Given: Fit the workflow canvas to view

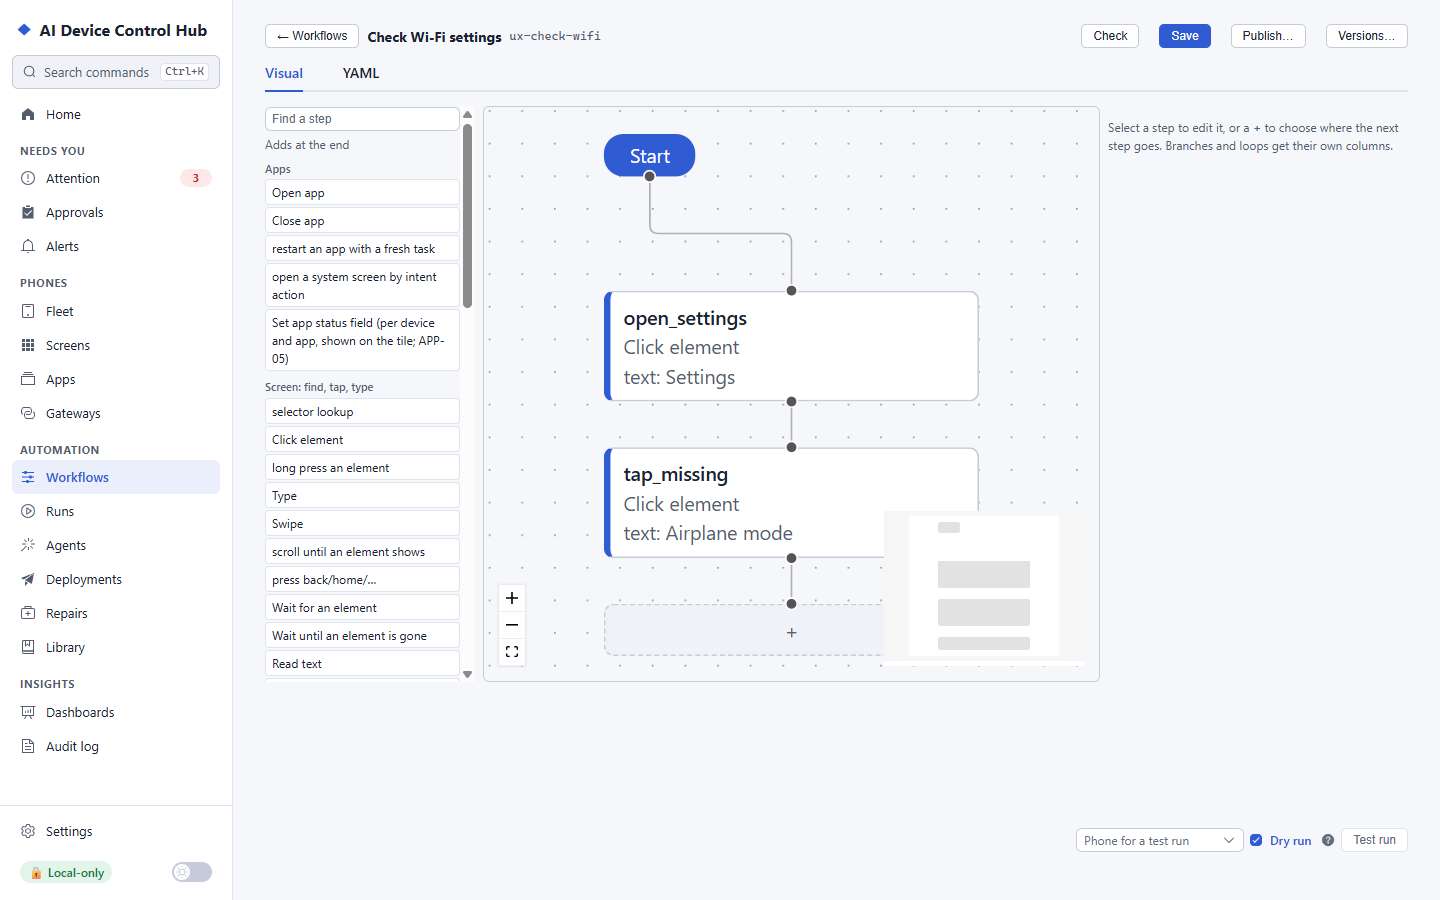Looking at the screenshot, I should [512, 652].
